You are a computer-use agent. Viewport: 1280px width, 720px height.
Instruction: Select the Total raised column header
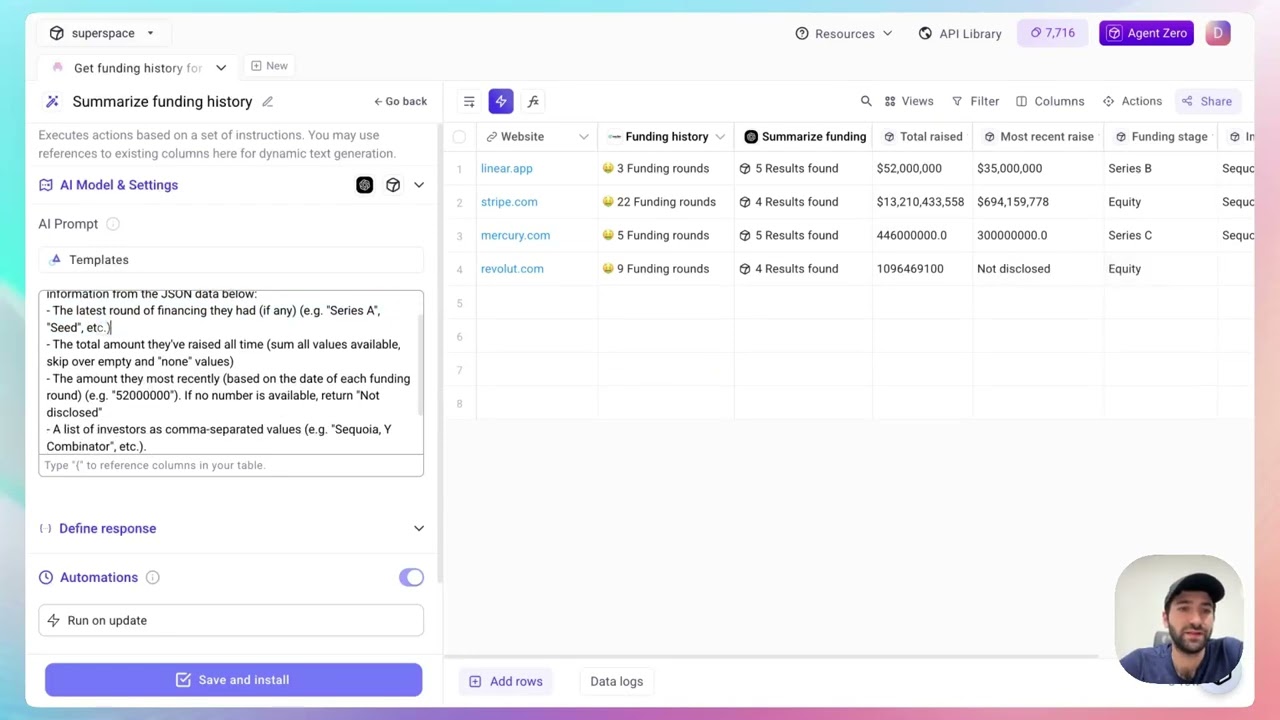tap(923, 137)
